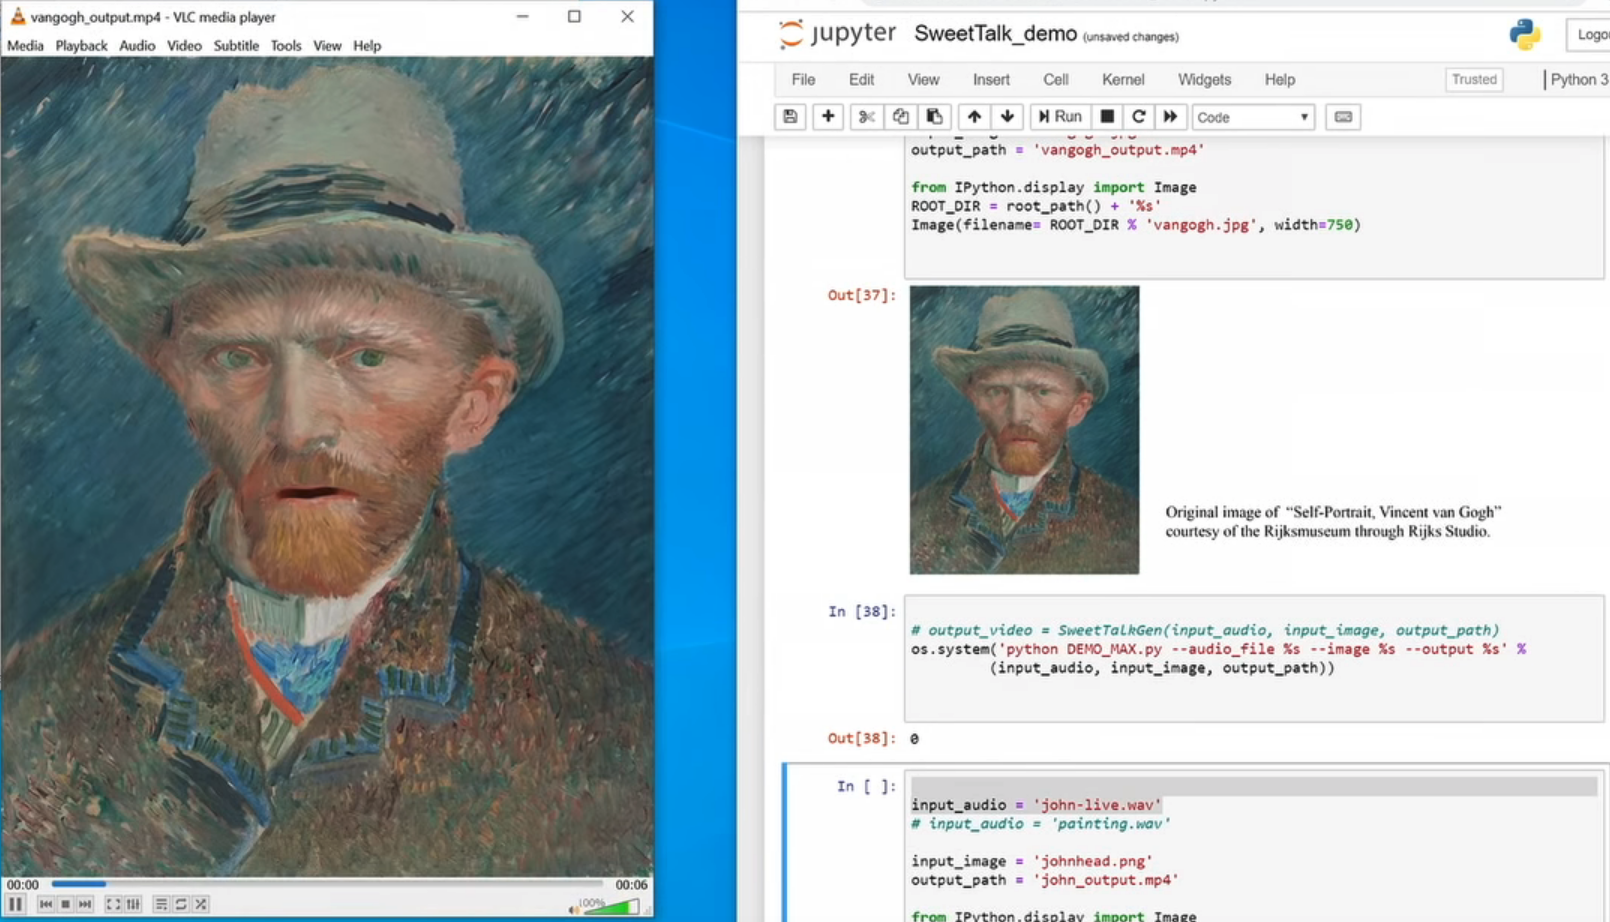The height and width of the screenshot is (922, 1610).
Task: Open the VLC Playback menu
Action: (x=81, y=46)
